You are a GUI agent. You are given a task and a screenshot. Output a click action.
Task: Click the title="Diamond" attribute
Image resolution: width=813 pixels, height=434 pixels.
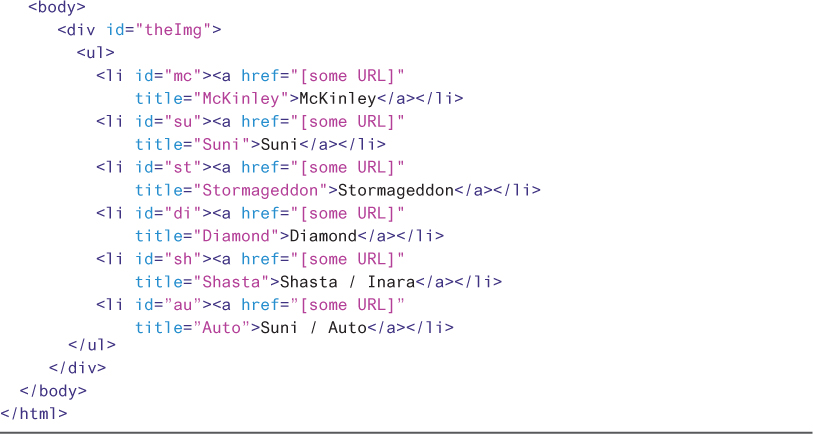click(x=207, y=235)
